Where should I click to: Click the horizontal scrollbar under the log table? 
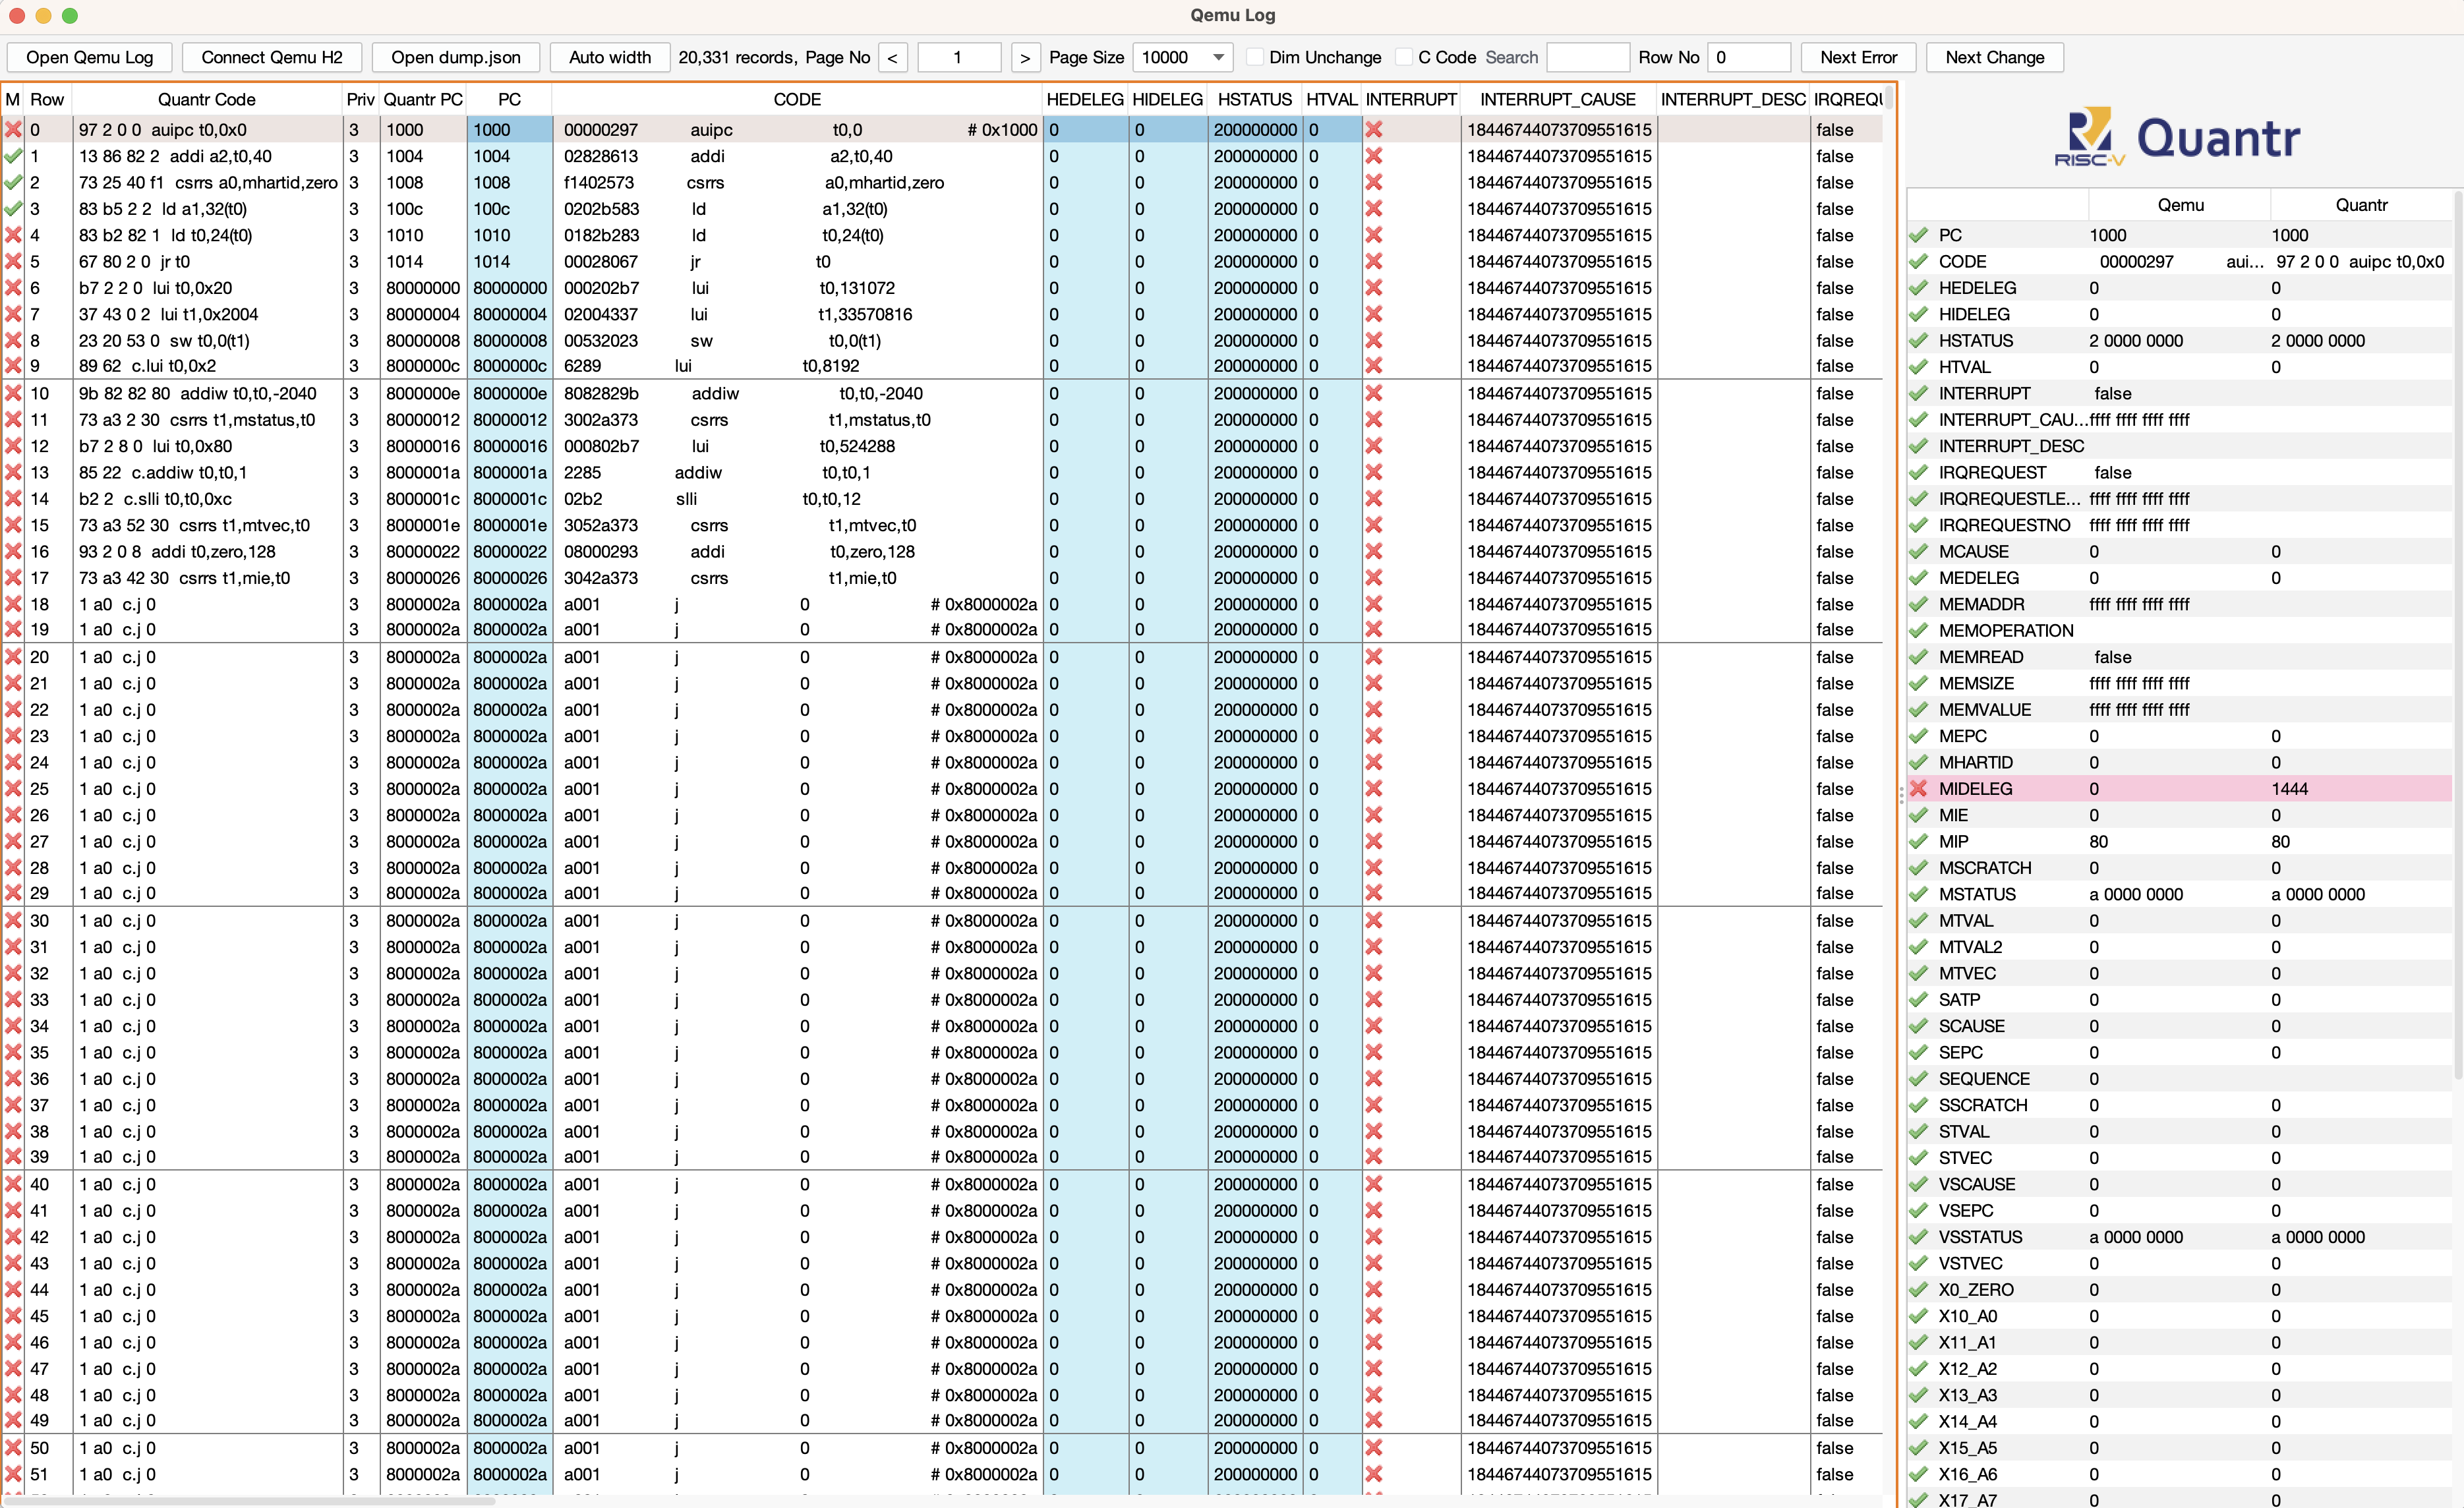pyautogui.click(x=250, y=1501)
